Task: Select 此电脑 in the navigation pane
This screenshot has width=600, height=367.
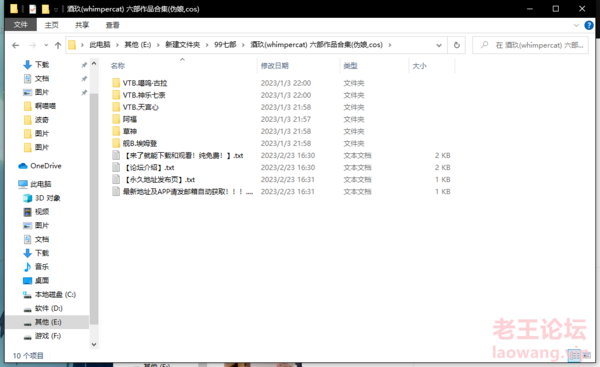Action: click(41, 184)
